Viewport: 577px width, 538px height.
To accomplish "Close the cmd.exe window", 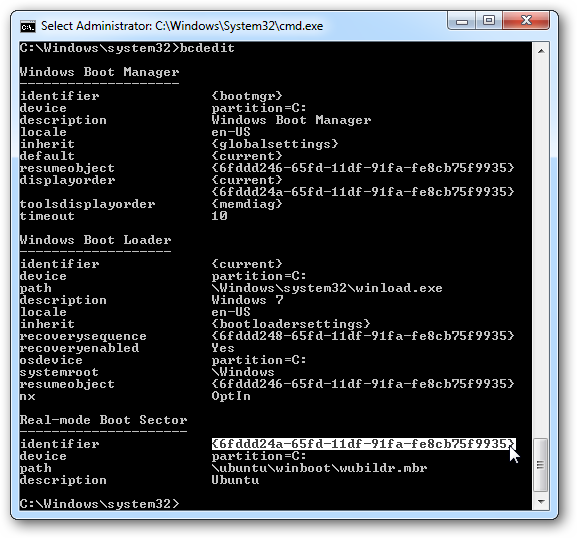I will pos(526,21).
